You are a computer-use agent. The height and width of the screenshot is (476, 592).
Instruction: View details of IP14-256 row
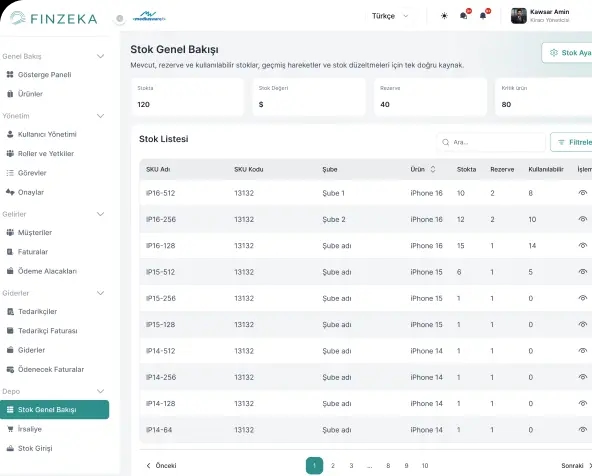click(x=583, y=377)
